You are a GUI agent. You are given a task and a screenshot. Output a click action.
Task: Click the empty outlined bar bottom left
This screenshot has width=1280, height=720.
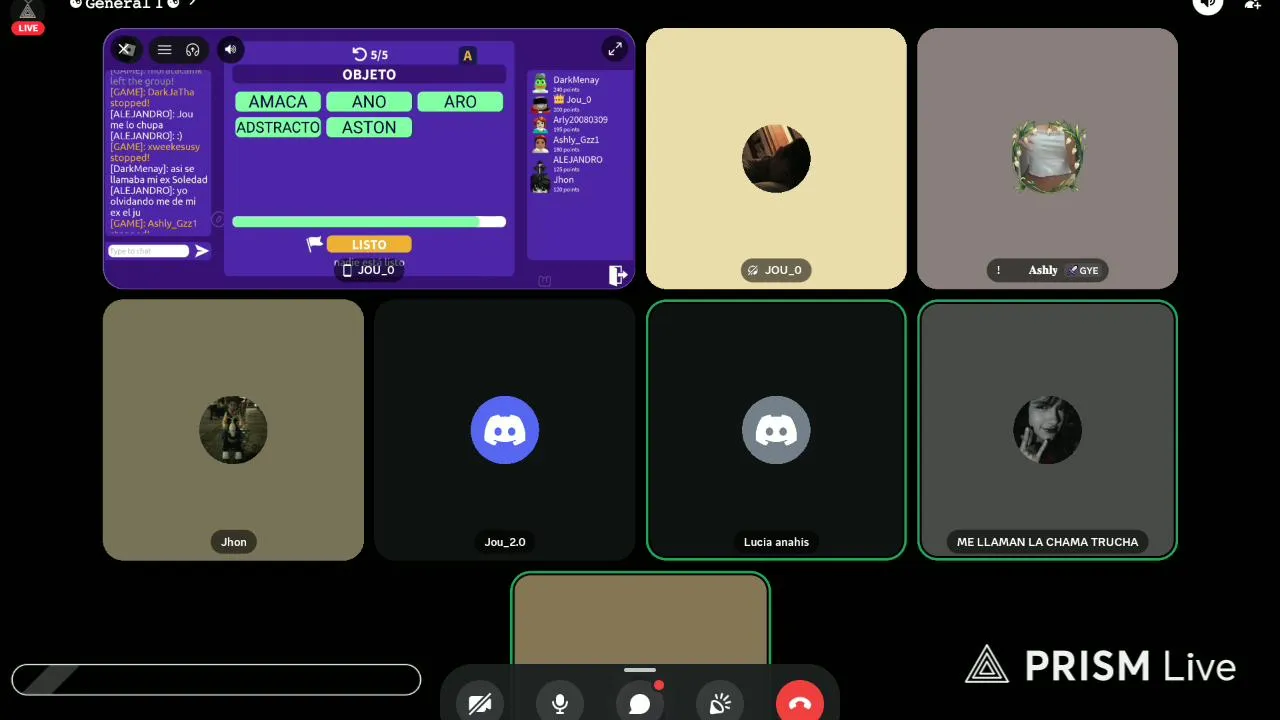tap(216, 679)
